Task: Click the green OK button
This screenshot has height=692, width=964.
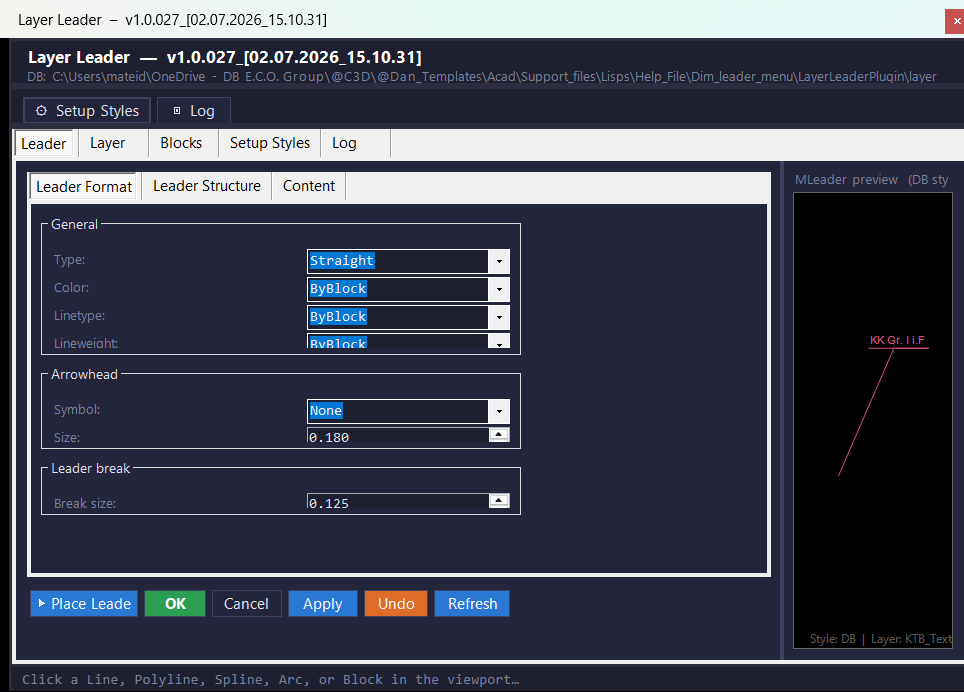Action: point(175,604)
